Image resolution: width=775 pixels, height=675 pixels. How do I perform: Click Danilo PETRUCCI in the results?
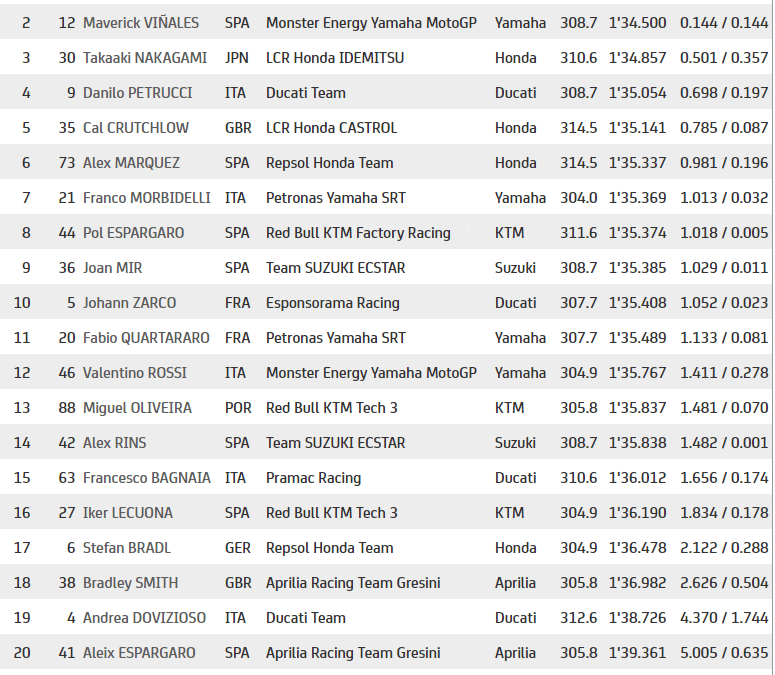(137, 93)
